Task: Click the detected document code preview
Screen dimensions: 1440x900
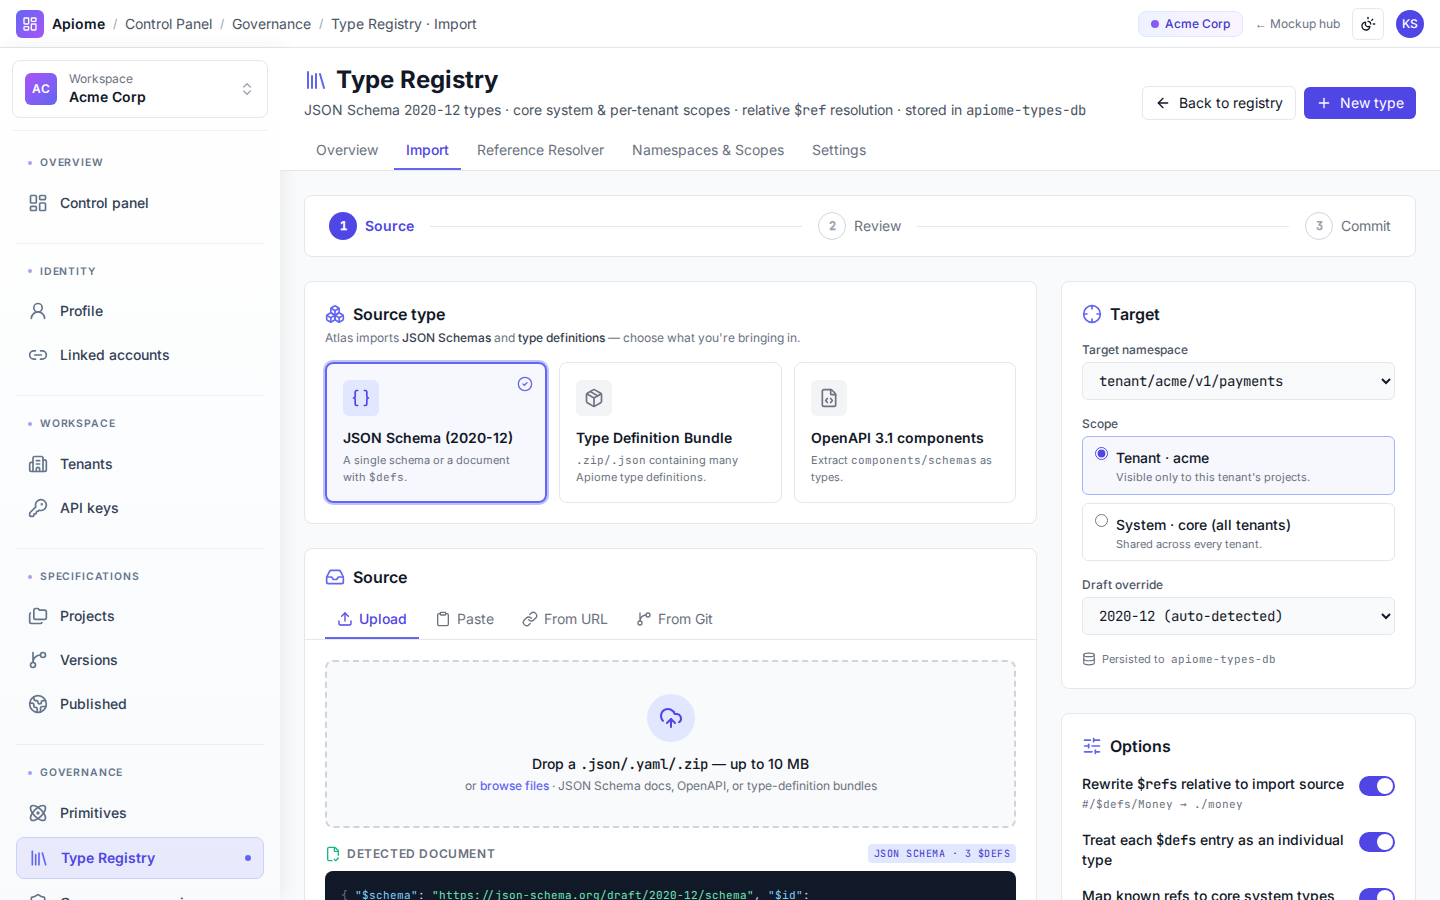Action: [670, 886]
